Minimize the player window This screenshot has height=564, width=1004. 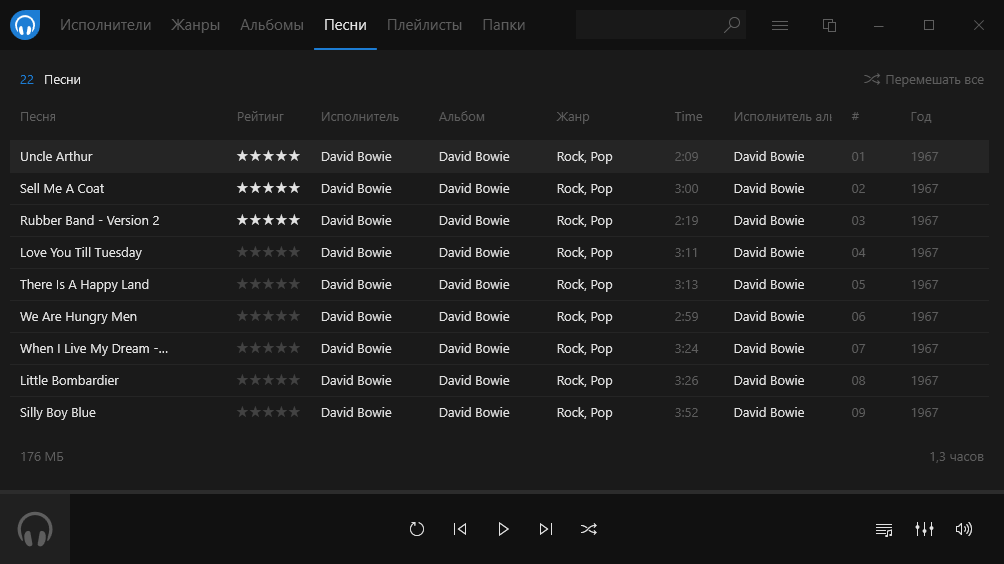(878, 25)
